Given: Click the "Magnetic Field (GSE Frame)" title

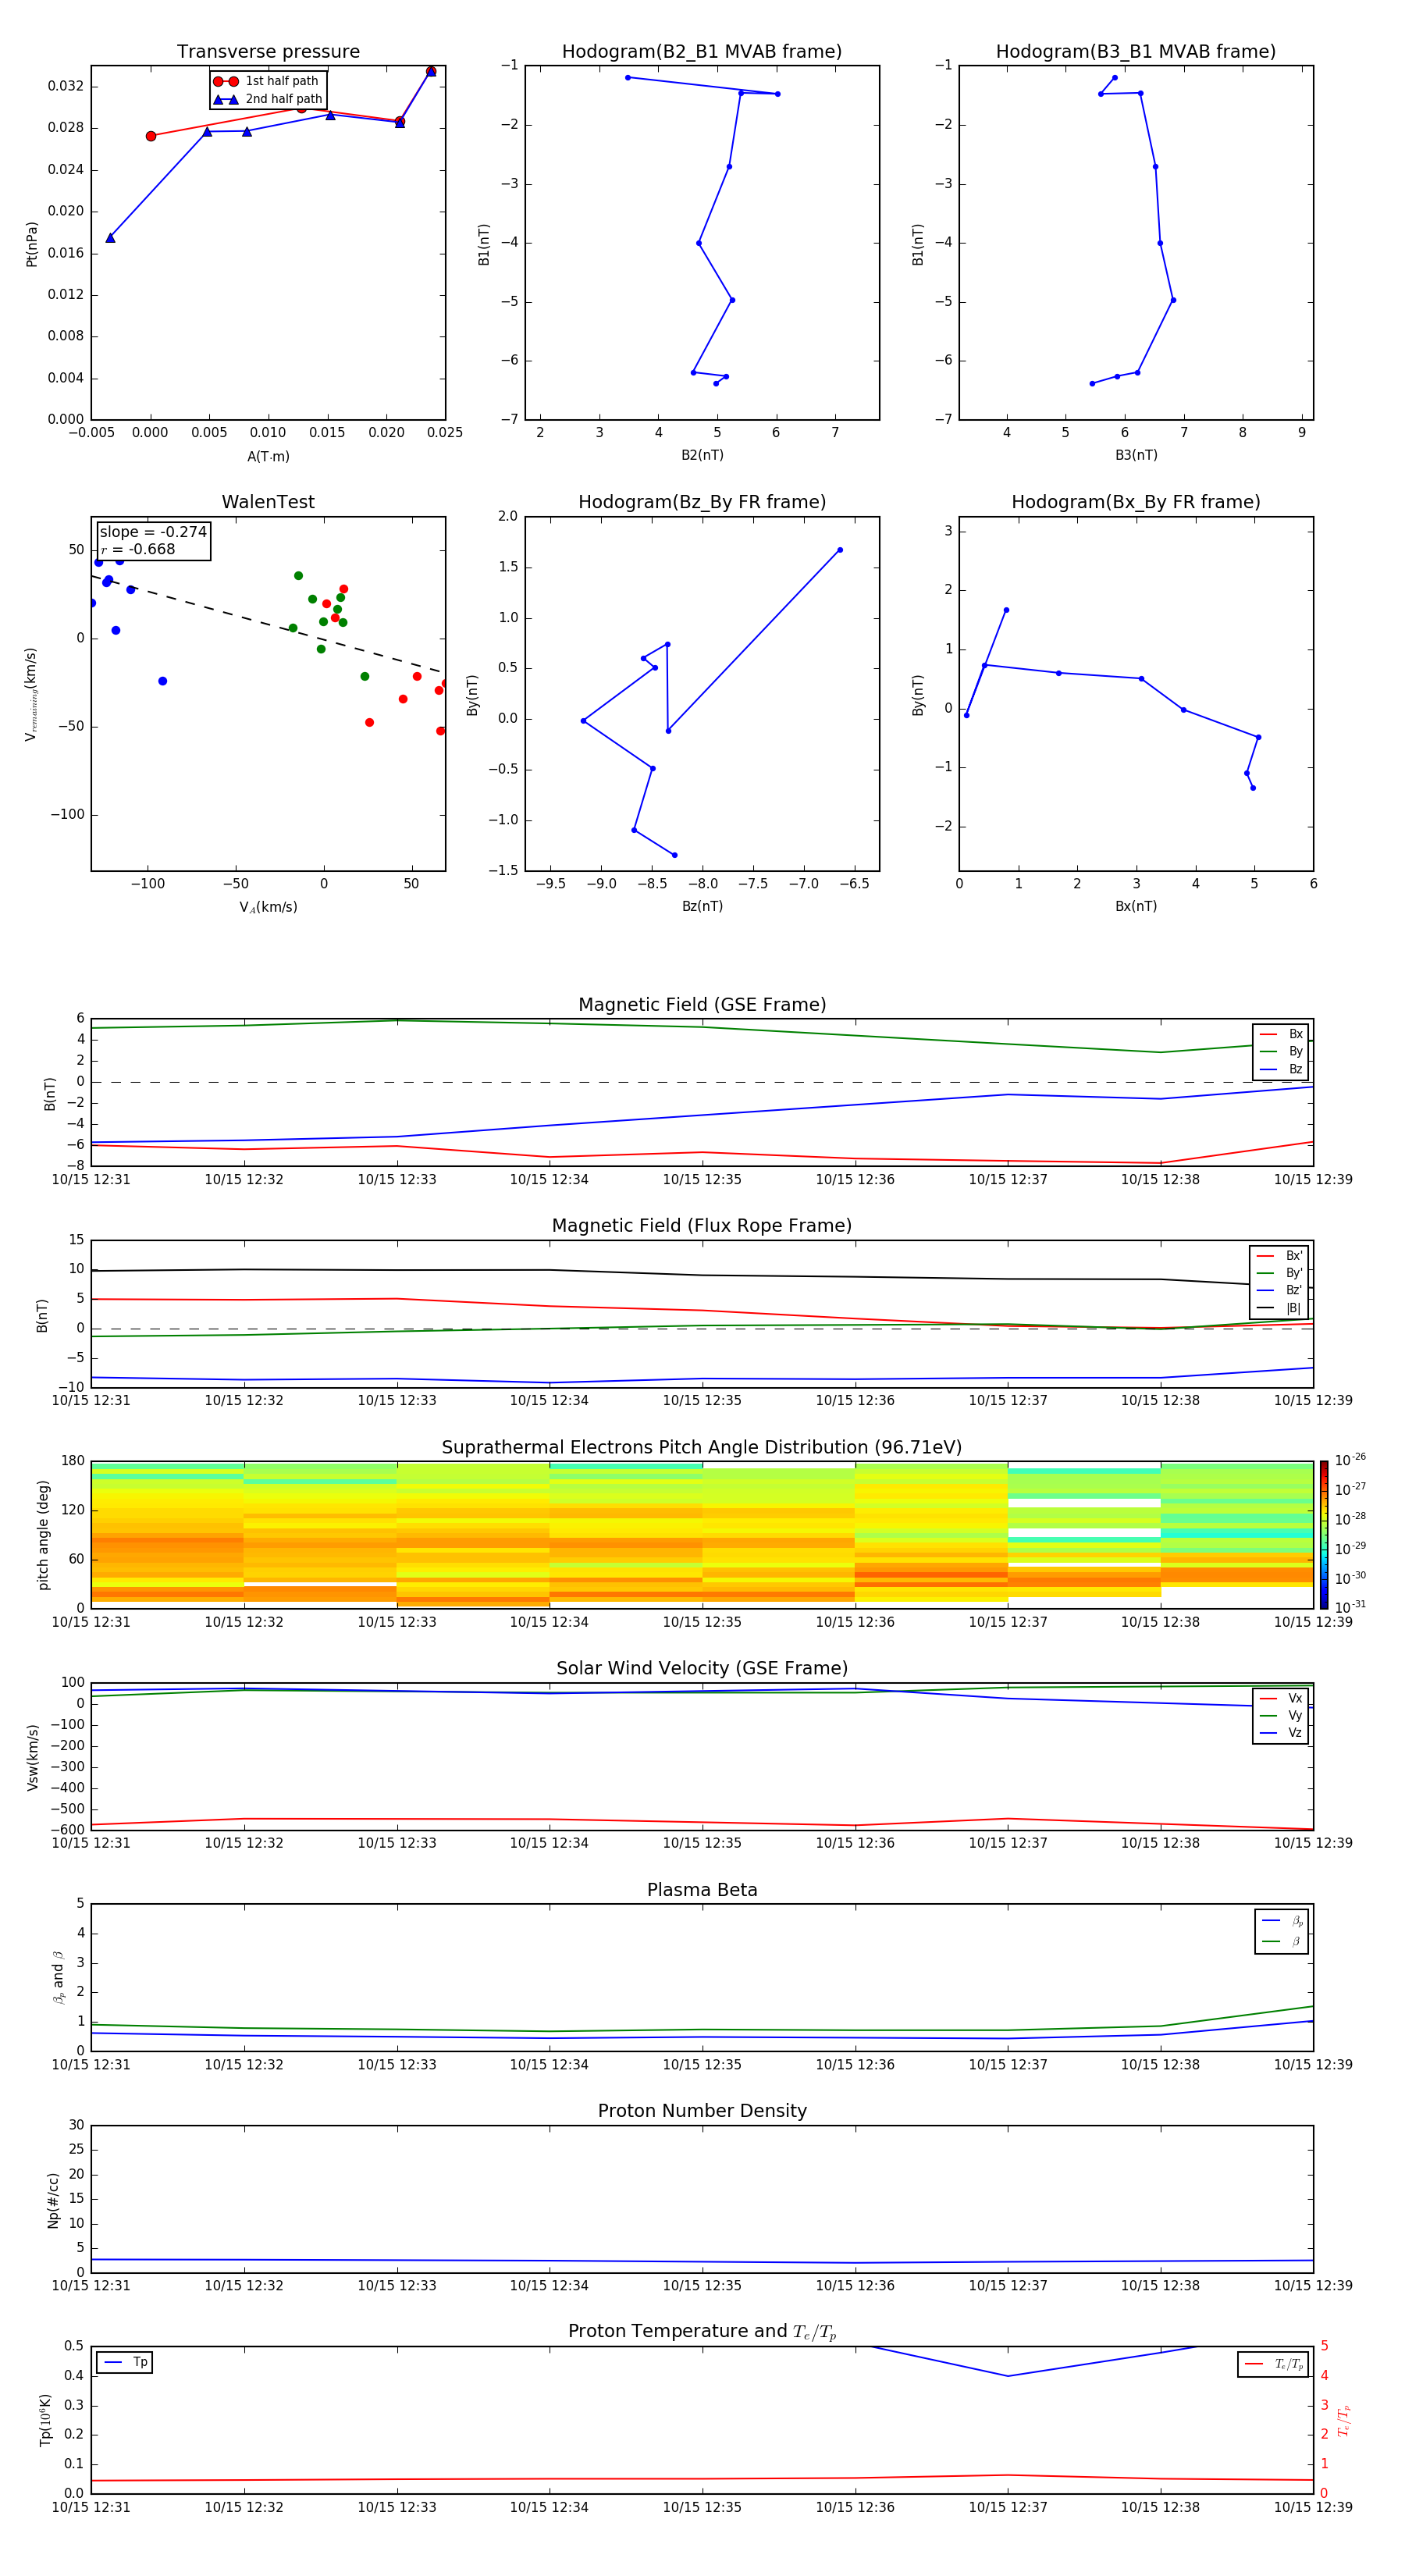Looking at the screenshot, I should tap(702, 1005).
